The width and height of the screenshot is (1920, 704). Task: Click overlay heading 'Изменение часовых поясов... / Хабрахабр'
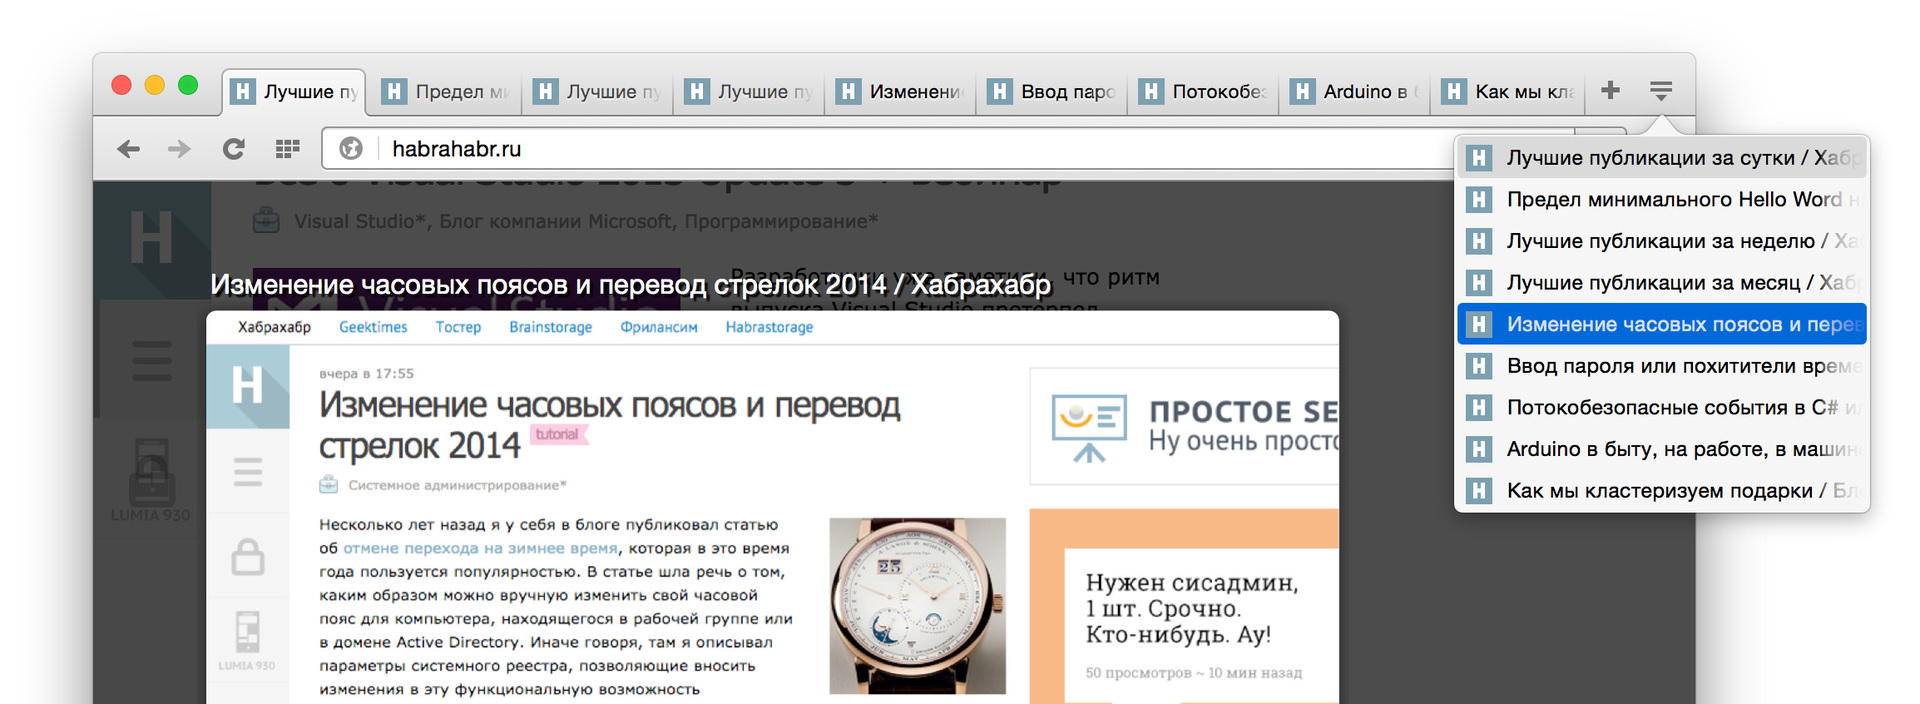[x=630, y=285]
